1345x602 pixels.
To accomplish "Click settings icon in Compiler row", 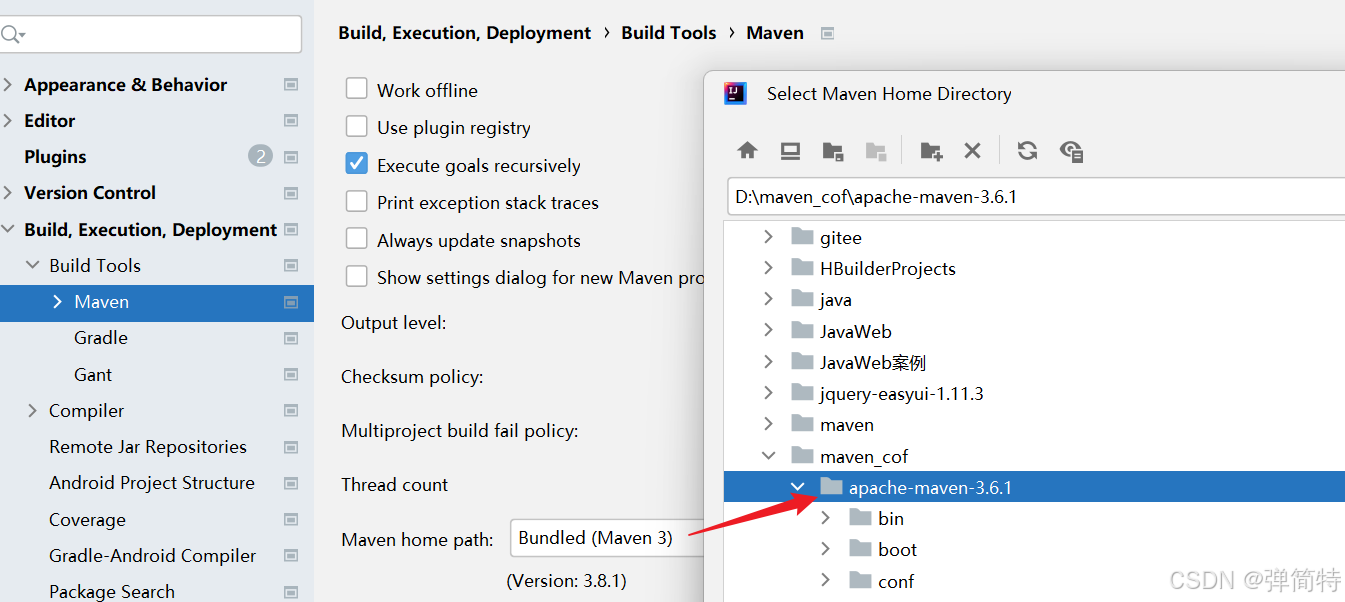I will click(x=291, y=411).
